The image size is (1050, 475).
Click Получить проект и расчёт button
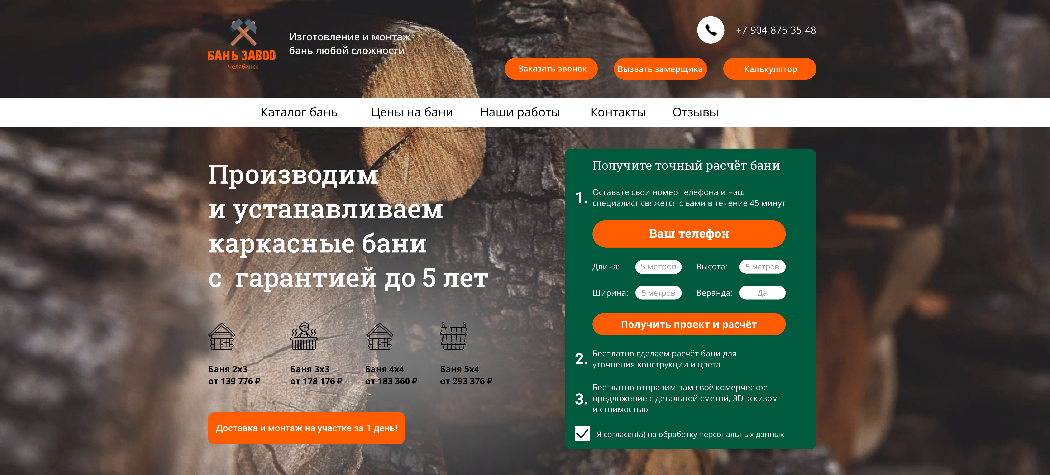[689, 324]
